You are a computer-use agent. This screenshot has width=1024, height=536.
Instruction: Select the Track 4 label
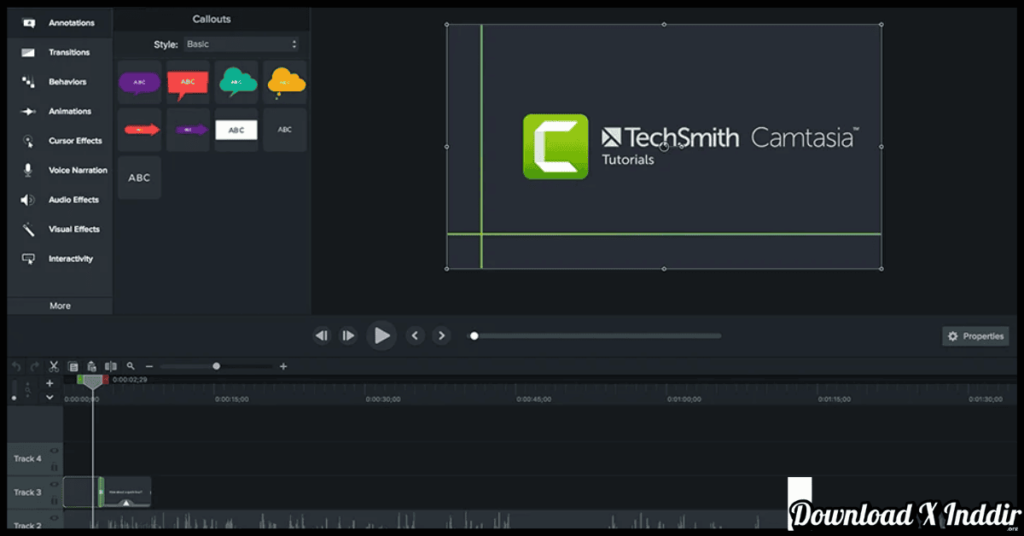(x=27, y=459)
